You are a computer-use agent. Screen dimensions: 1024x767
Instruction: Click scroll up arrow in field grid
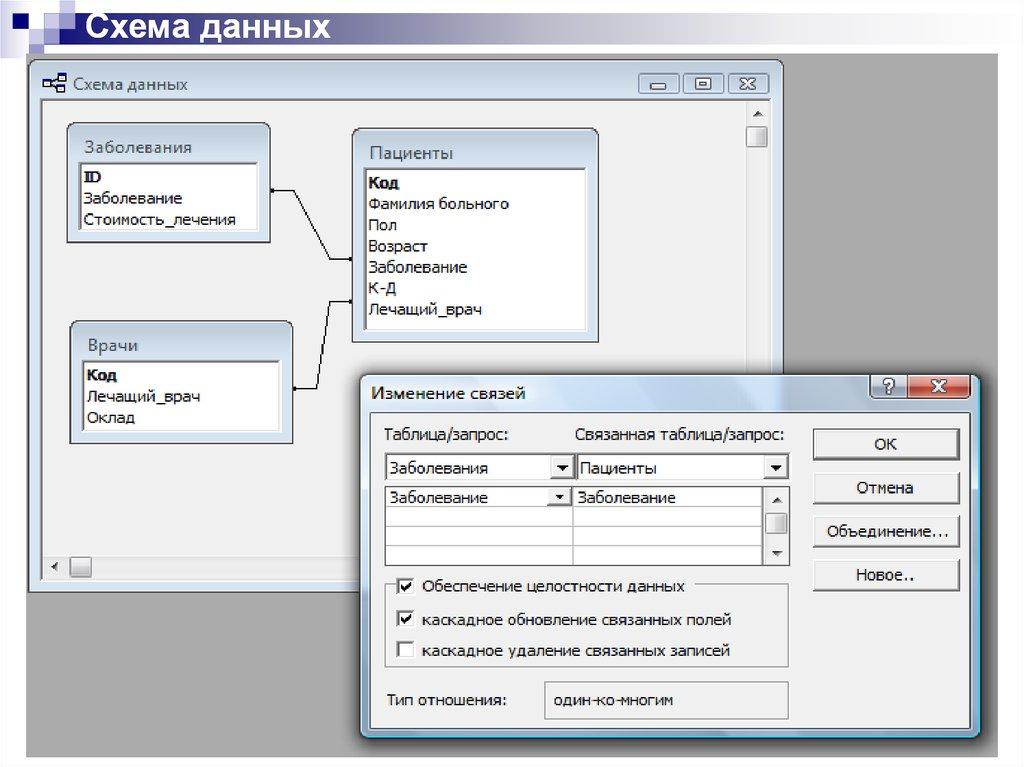776,497
